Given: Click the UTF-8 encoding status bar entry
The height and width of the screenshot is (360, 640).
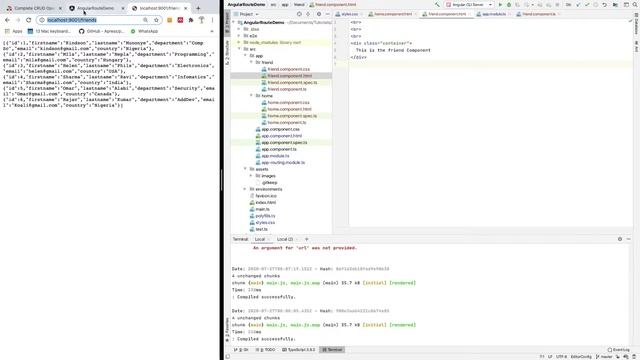Looking at the screenshot, I should click(561, 357).
